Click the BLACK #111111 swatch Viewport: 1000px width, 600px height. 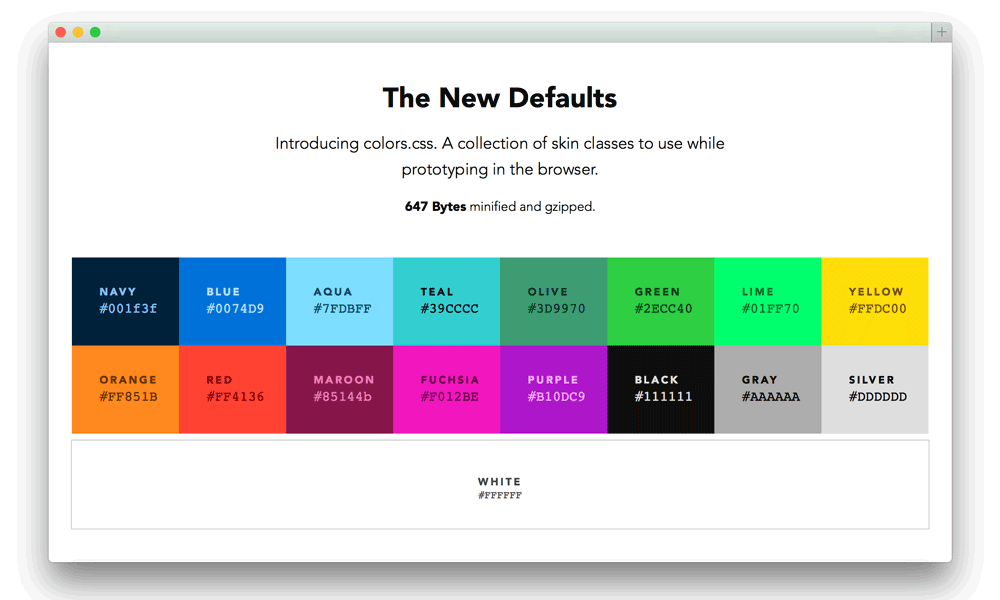[x=660, y=389]
